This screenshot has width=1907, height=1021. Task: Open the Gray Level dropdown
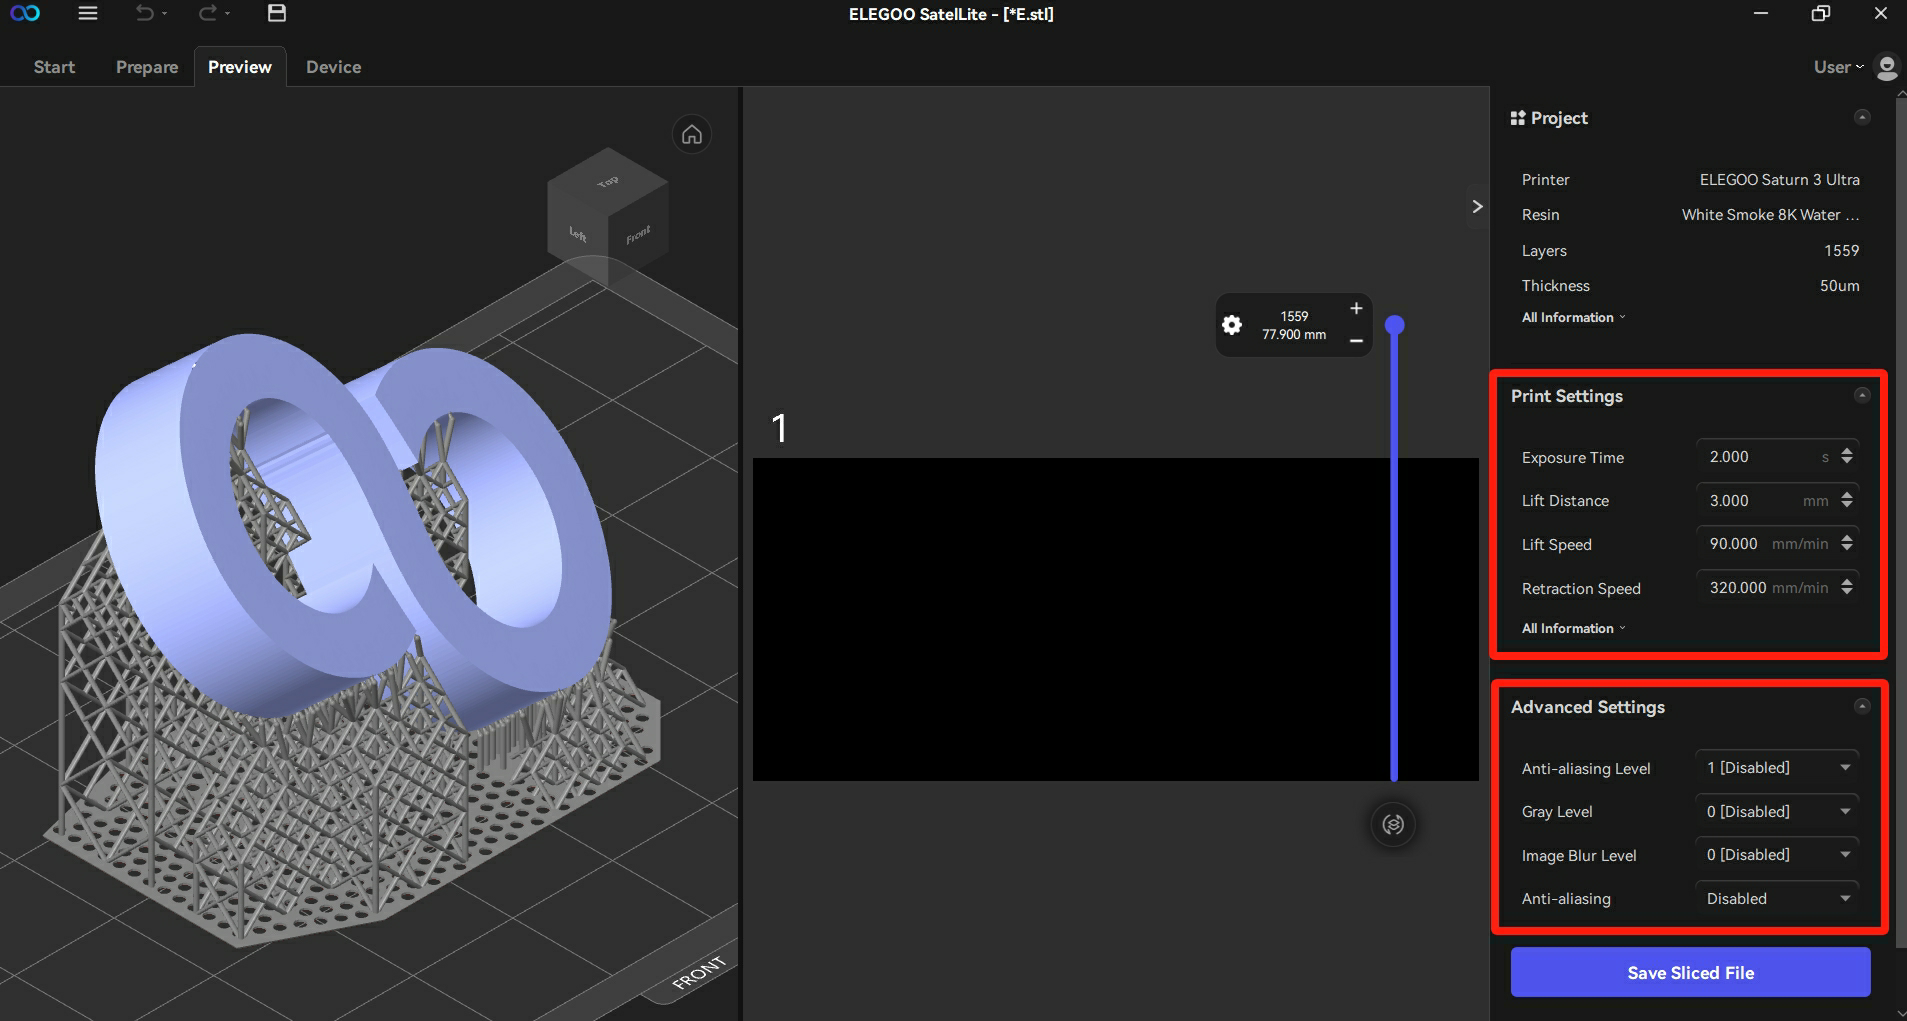[x=1777, y=811]
